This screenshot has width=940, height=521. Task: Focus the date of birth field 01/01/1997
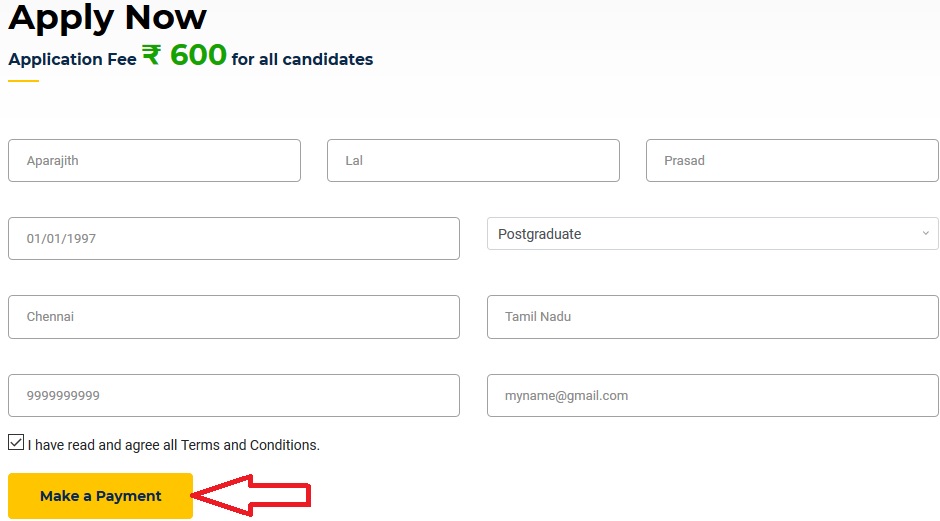point(234,239)
